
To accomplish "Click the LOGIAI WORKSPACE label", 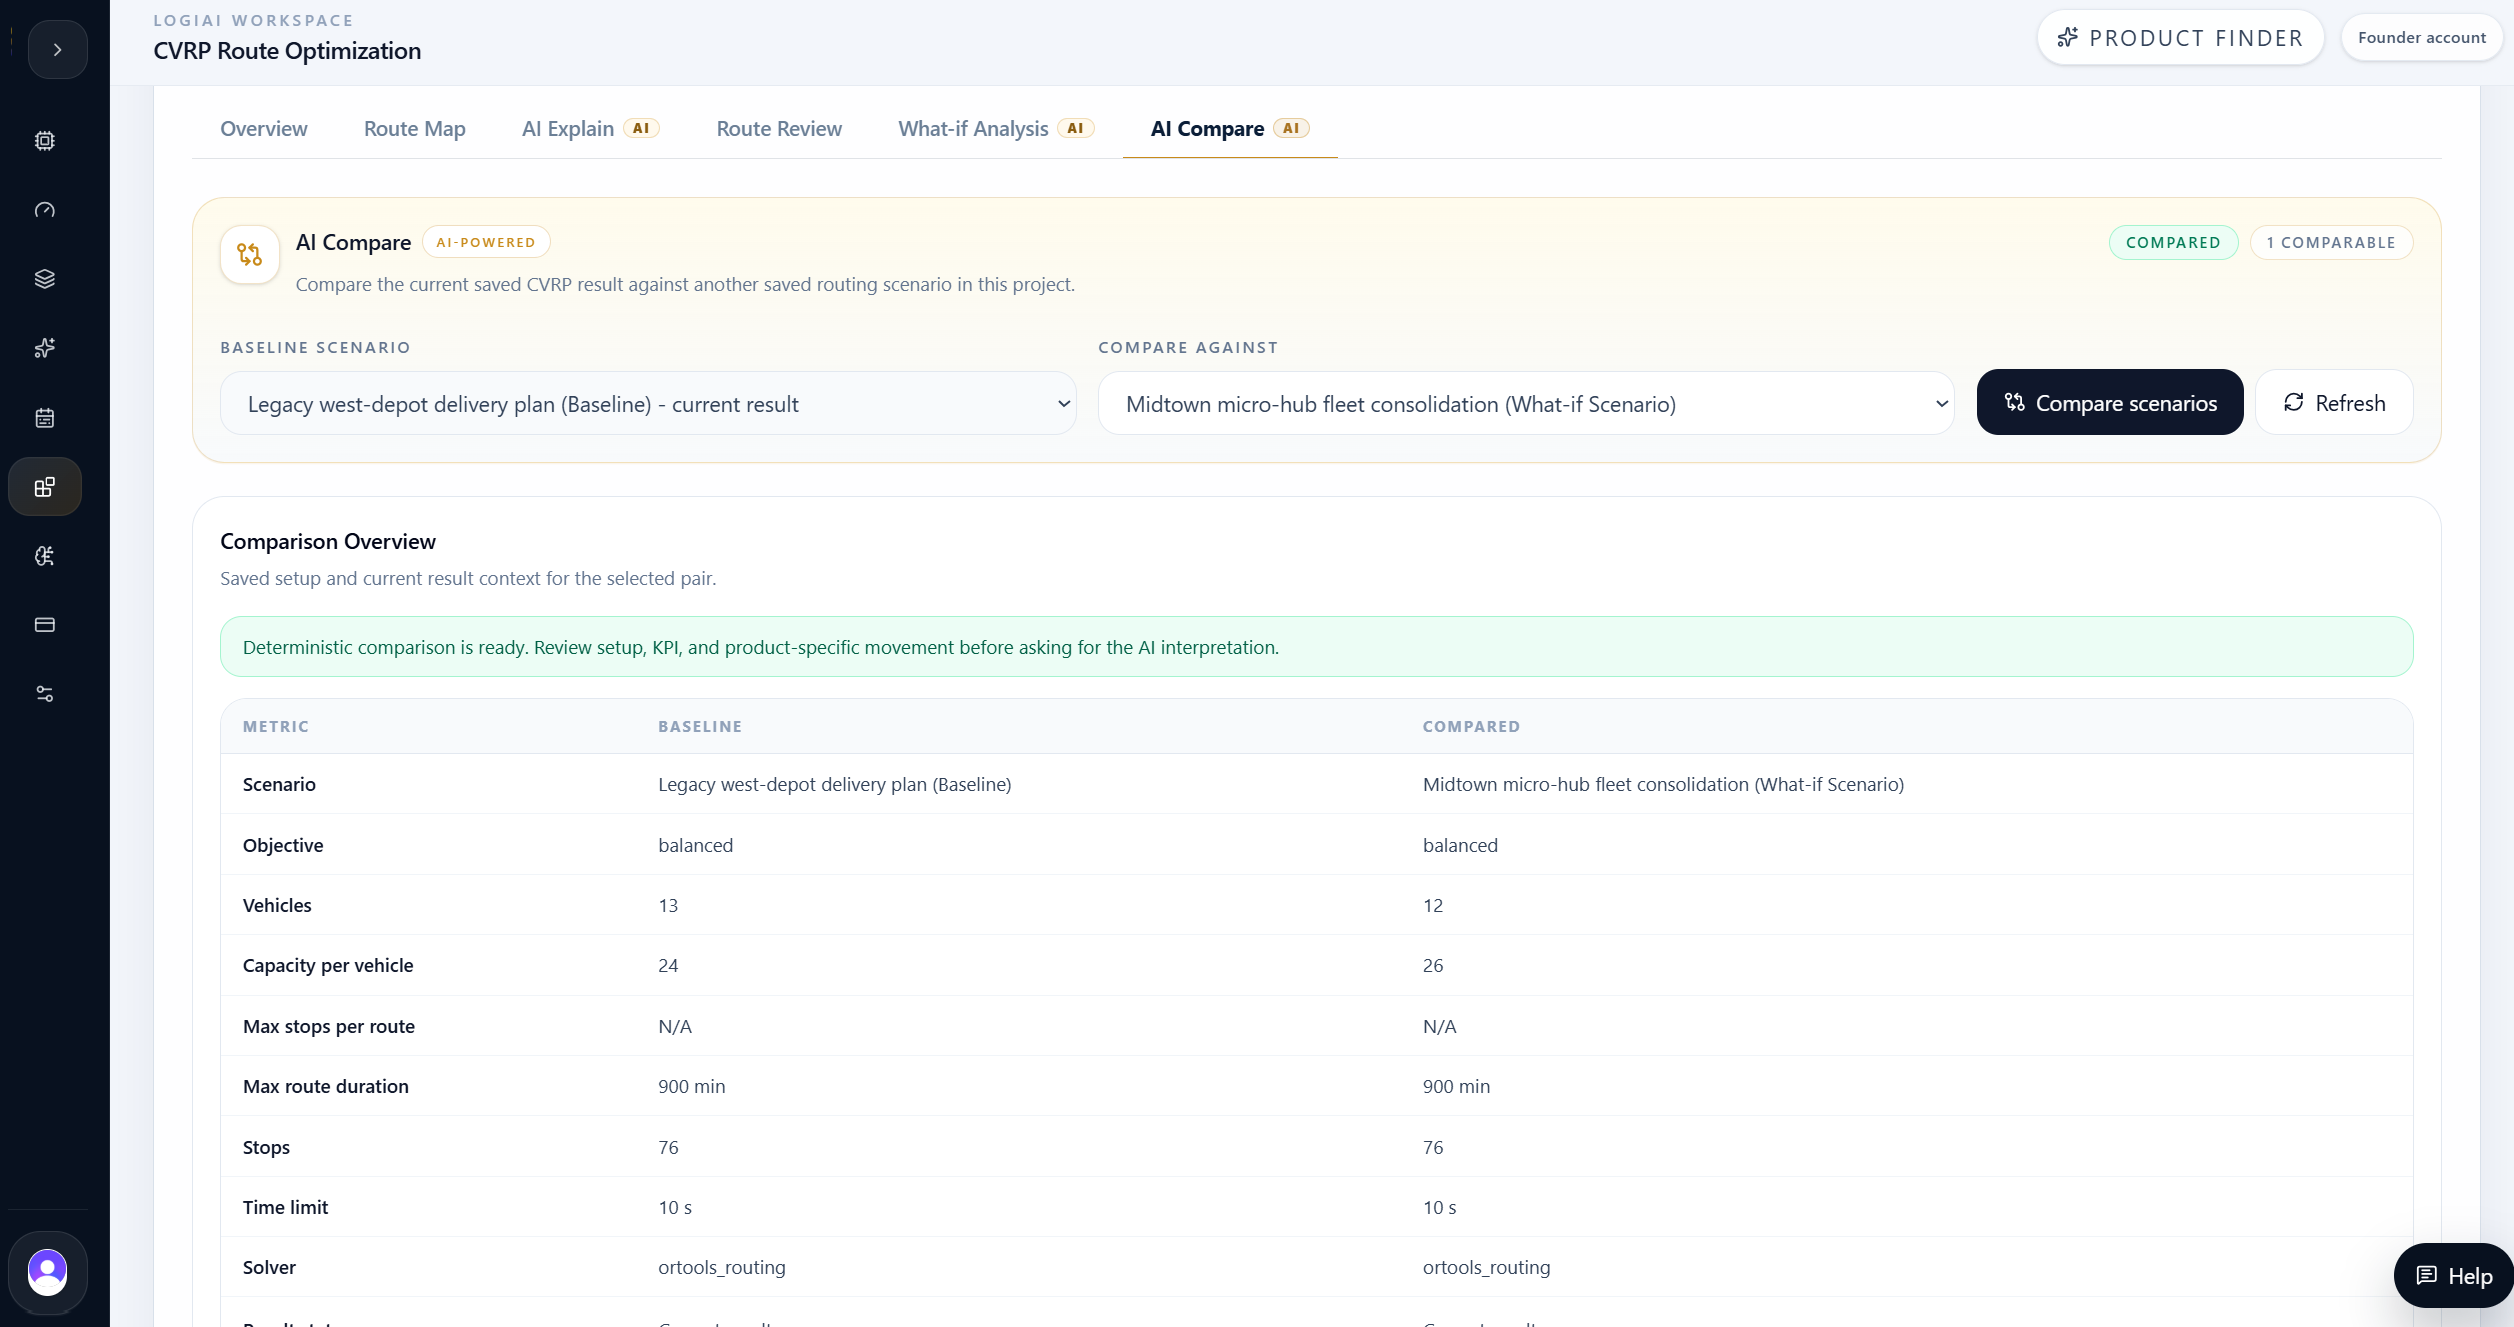I will (254, 20).
